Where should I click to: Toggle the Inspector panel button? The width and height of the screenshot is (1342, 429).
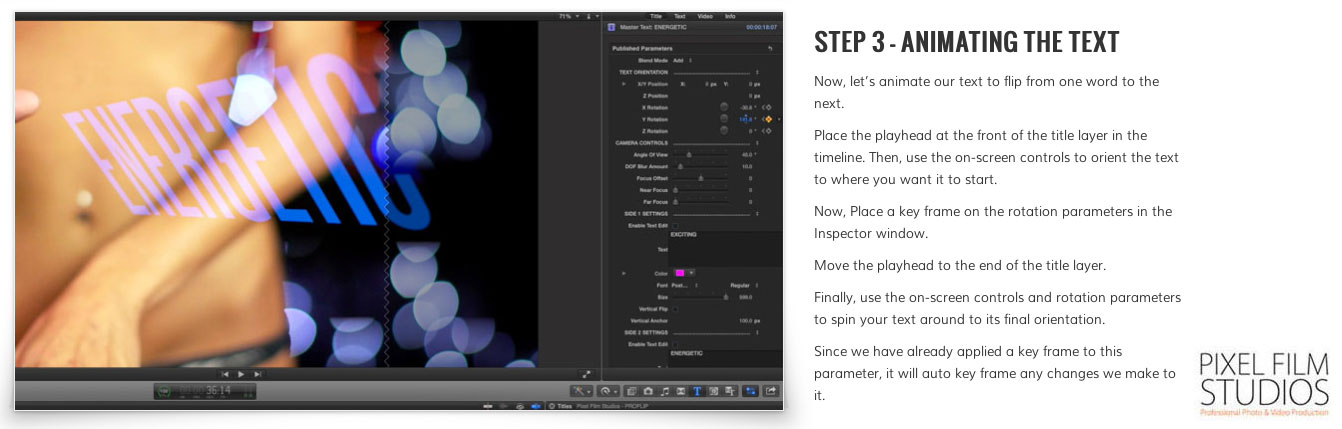click(750, 391)
